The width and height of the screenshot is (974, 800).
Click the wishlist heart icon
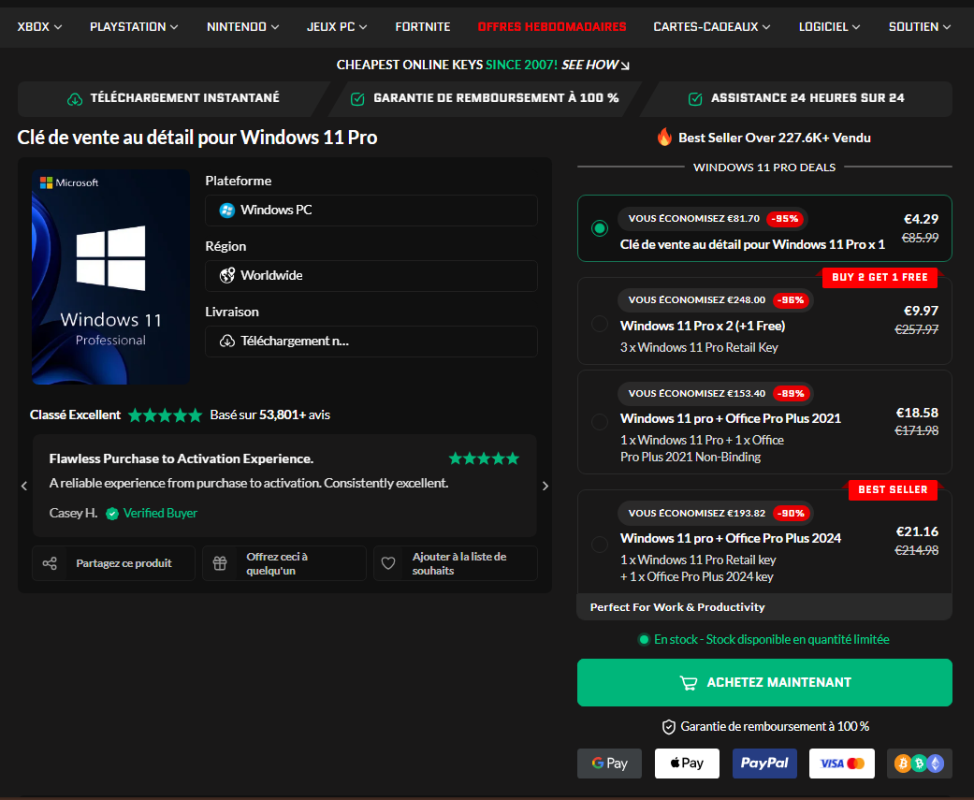388,563
